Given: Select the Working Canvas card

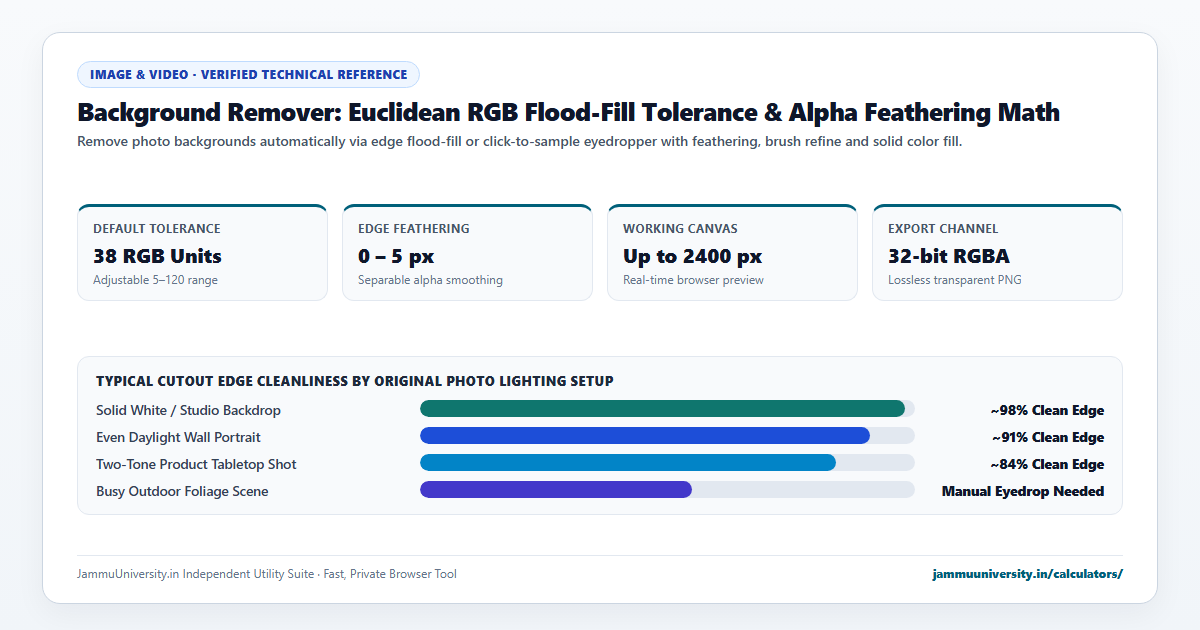Looking at the screenshot, I should click(x=732, y=252).
